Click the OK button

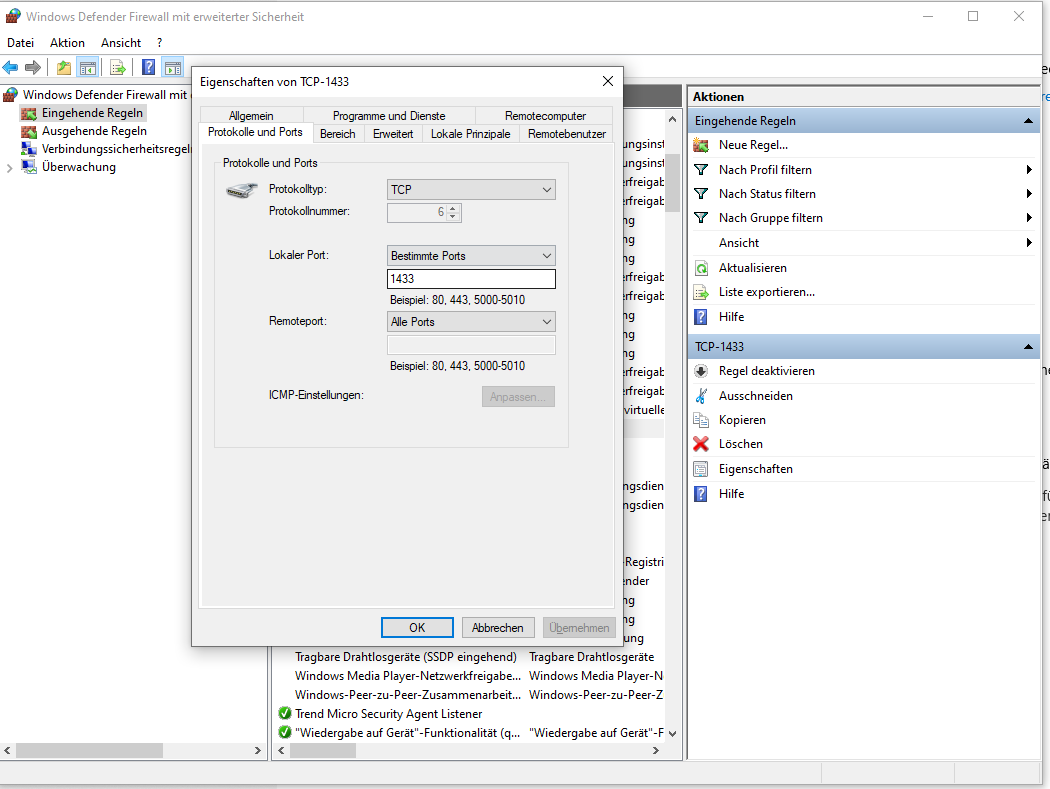coord(417,628)
